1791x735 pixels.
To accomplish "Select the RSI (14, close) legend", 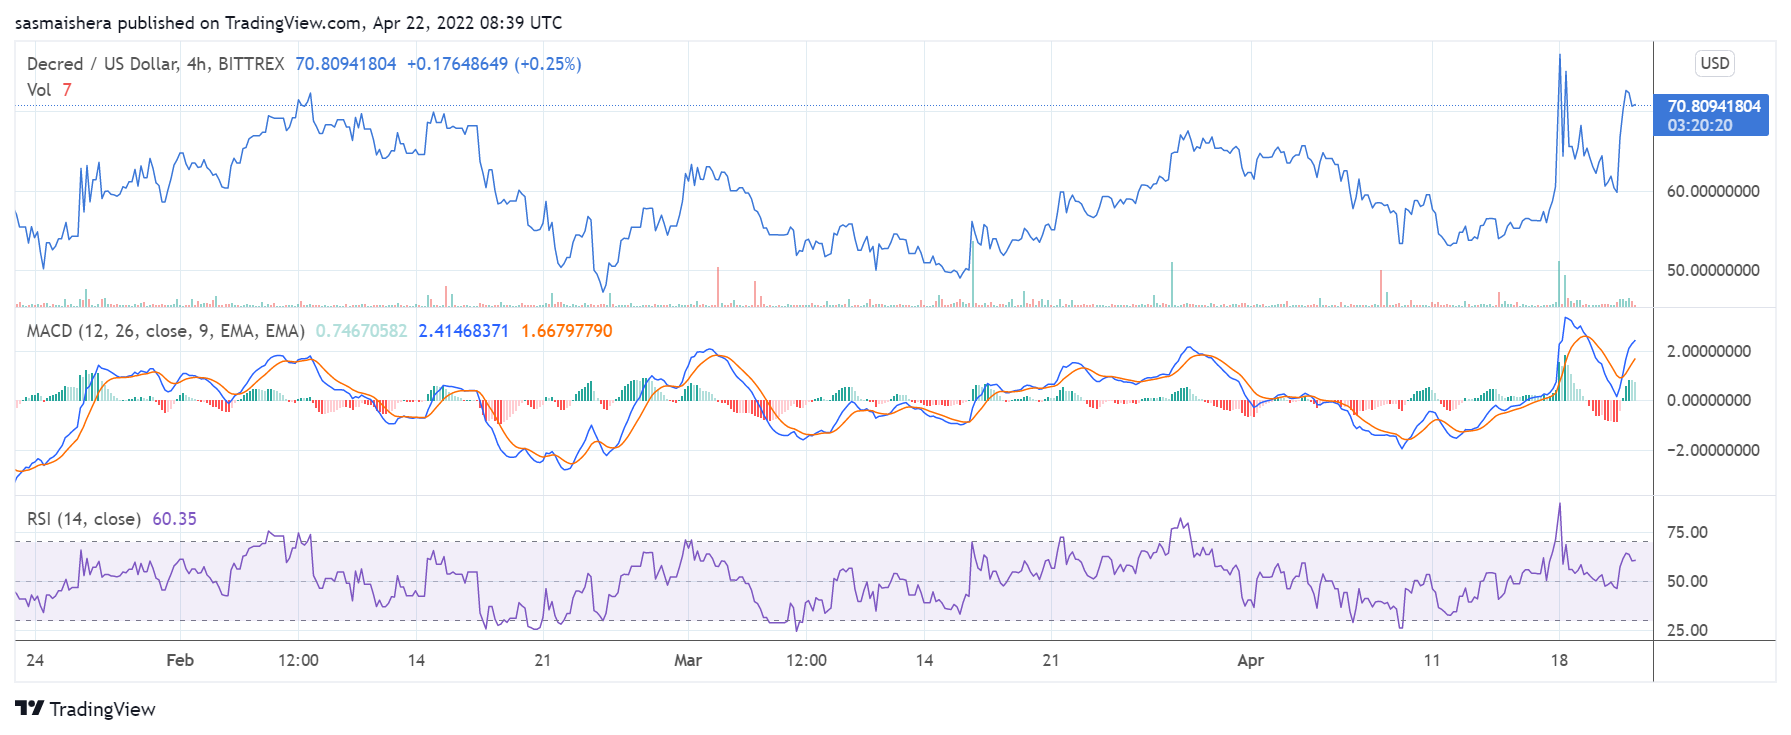I will [x=84, y=519].
